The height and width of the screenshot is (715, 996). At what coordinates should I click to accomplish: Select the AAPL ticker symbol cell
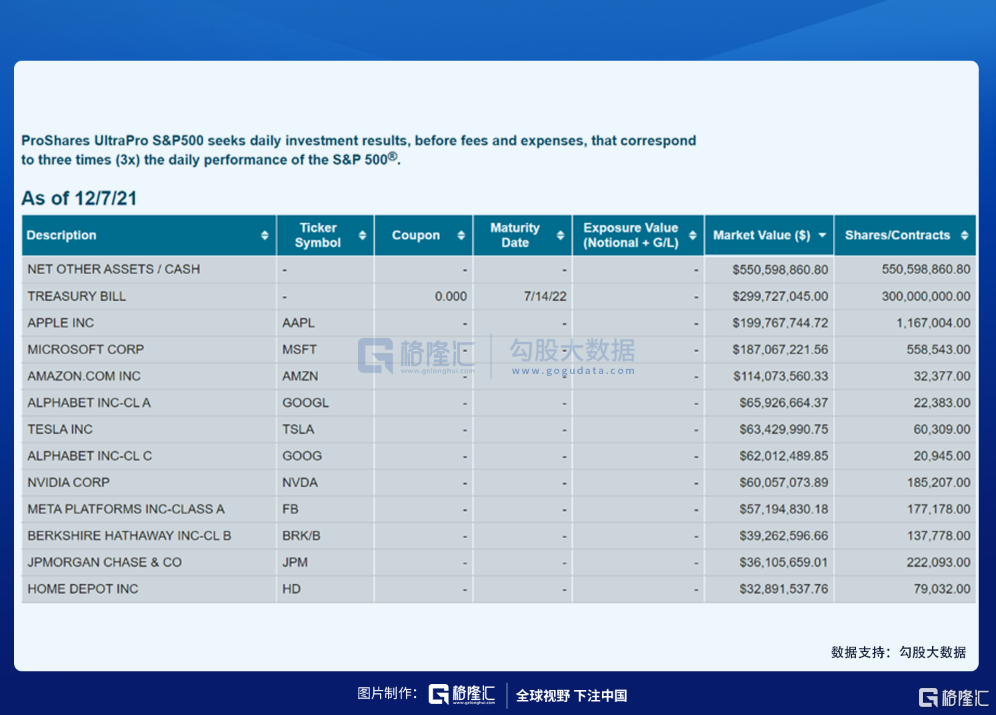point(299,323)
